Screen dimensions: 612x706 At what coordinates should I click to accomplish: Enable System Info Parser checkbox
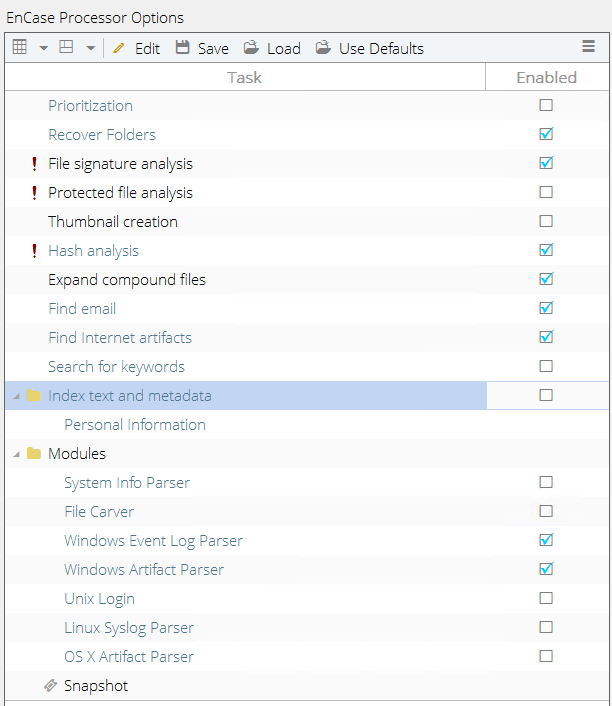tap(546, 482)
